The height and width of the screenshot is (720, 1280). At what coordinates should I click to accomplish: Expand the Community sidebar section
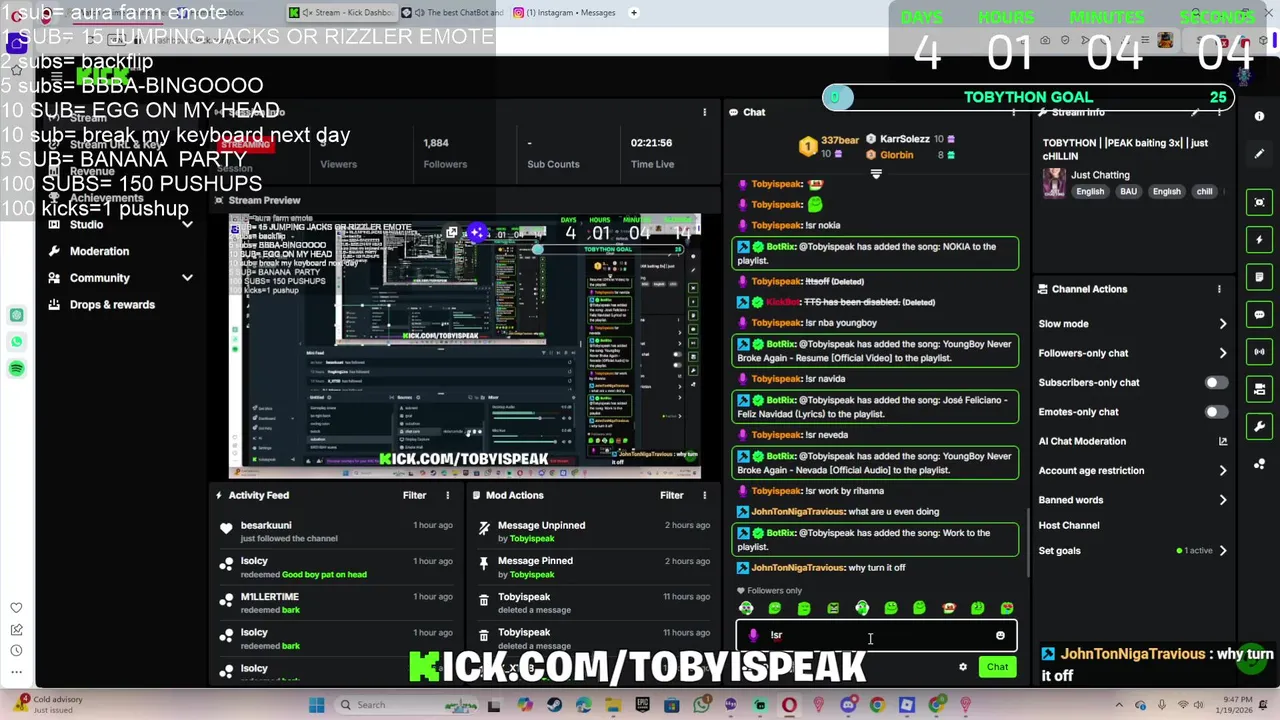click(x=187, y=278)
